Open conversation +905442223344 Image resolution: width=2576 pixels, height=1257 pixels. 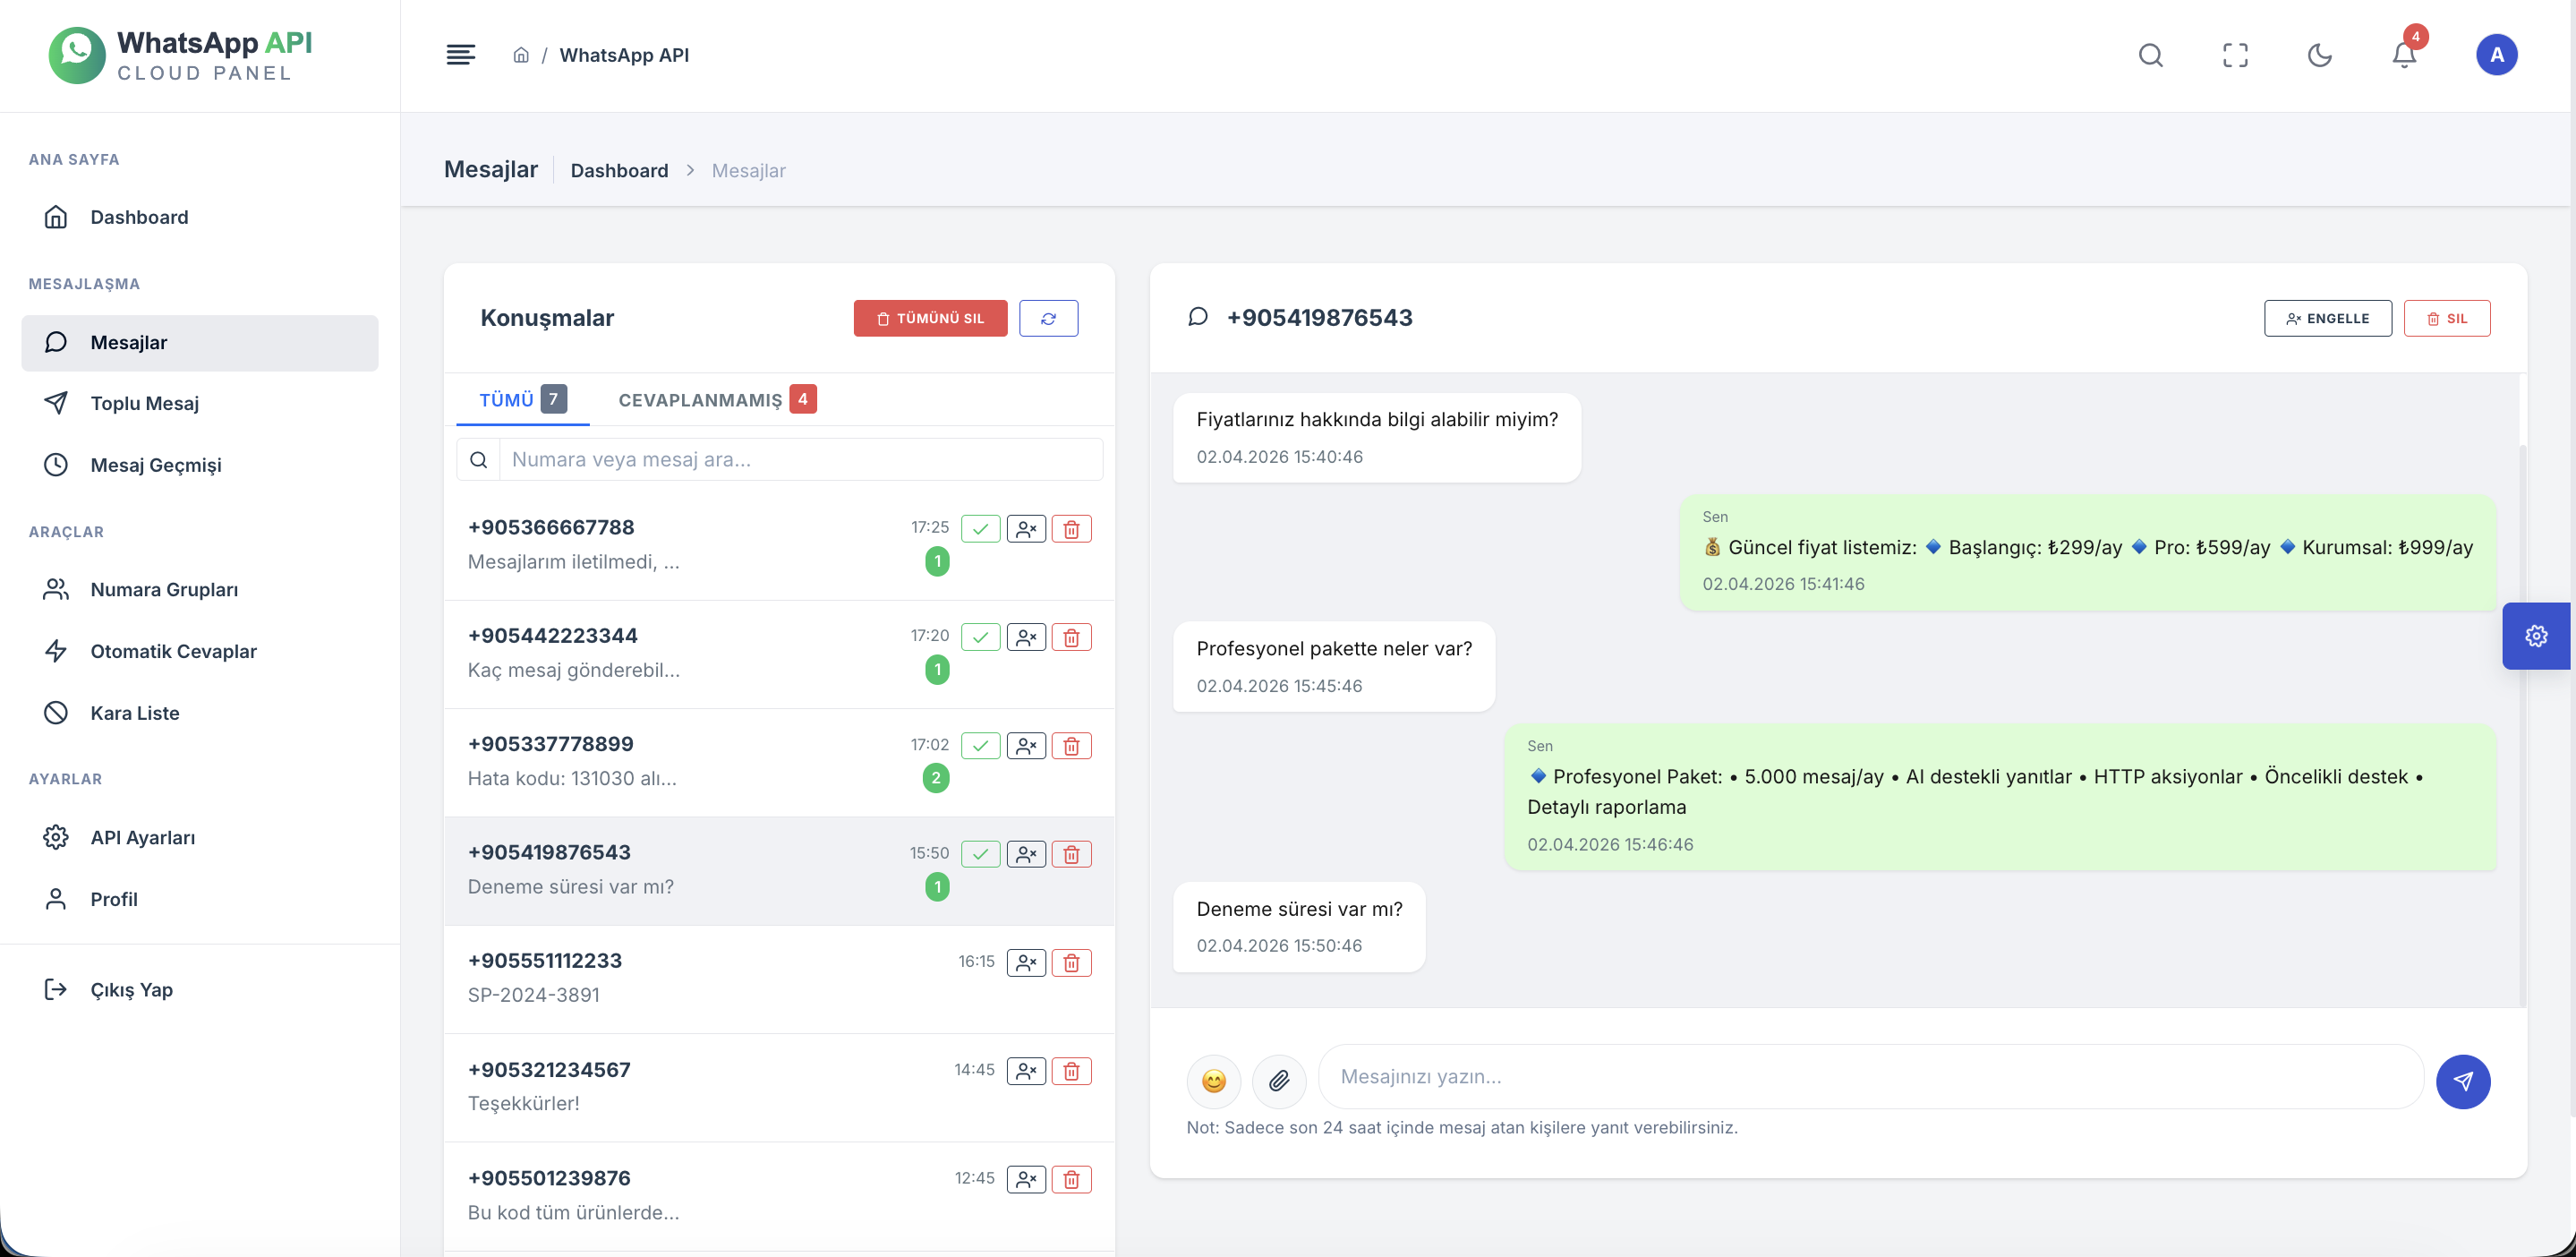click(x=779, y=654)
